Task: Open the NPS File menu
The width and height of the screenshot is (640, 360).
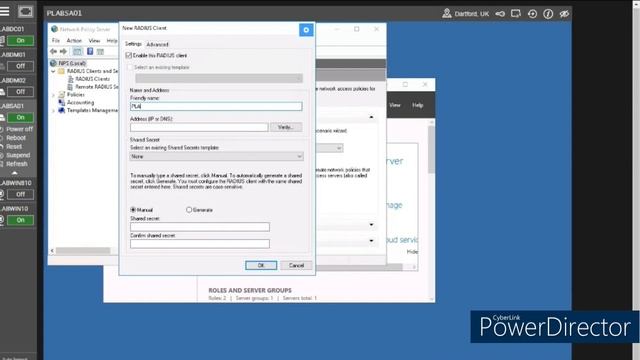Action: tap(56, 41)
